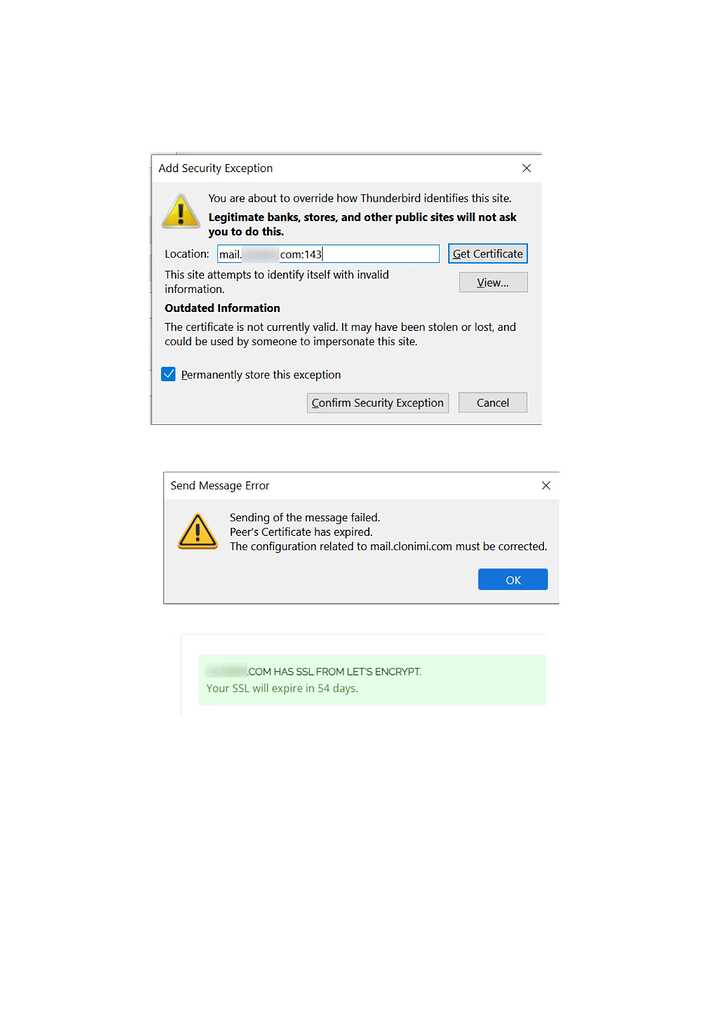
Task: Focus the Location server address field
Action: pos(329,254)
